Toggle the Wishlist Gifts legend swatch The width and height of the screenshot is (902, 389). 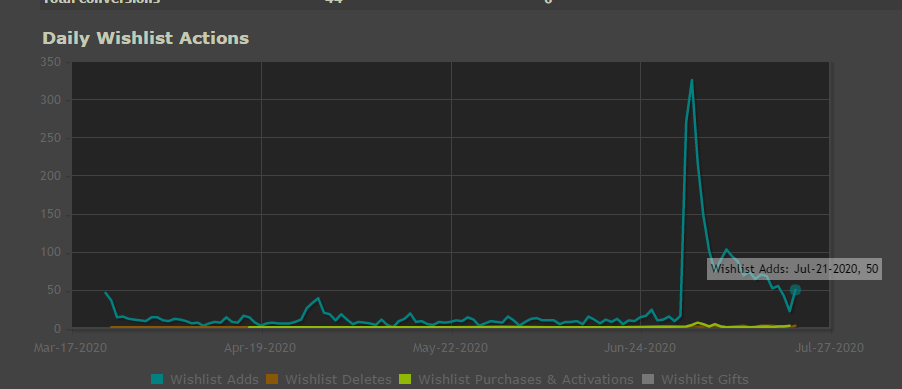[x=648, y=379]
